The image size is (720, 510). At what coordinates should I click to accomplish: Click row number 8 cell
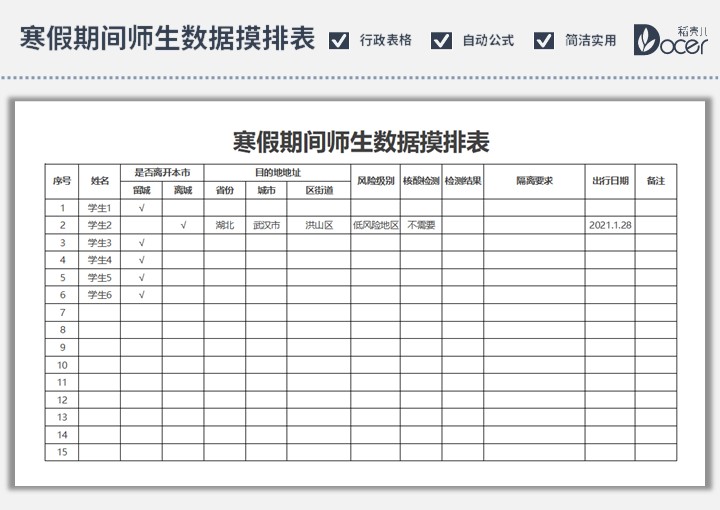tap(62, 330)
